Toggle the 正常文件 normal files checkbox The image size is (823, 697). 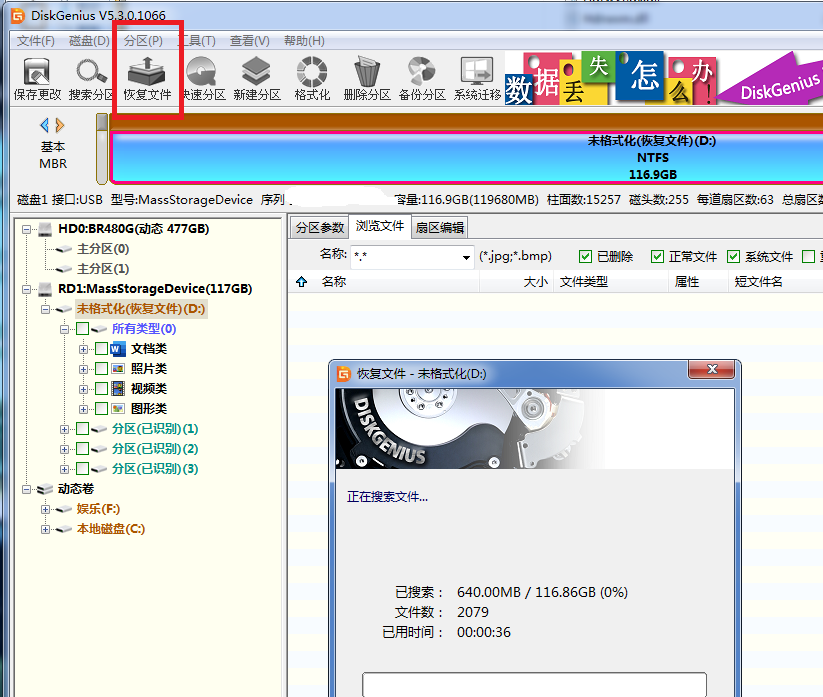coord(657,257)
